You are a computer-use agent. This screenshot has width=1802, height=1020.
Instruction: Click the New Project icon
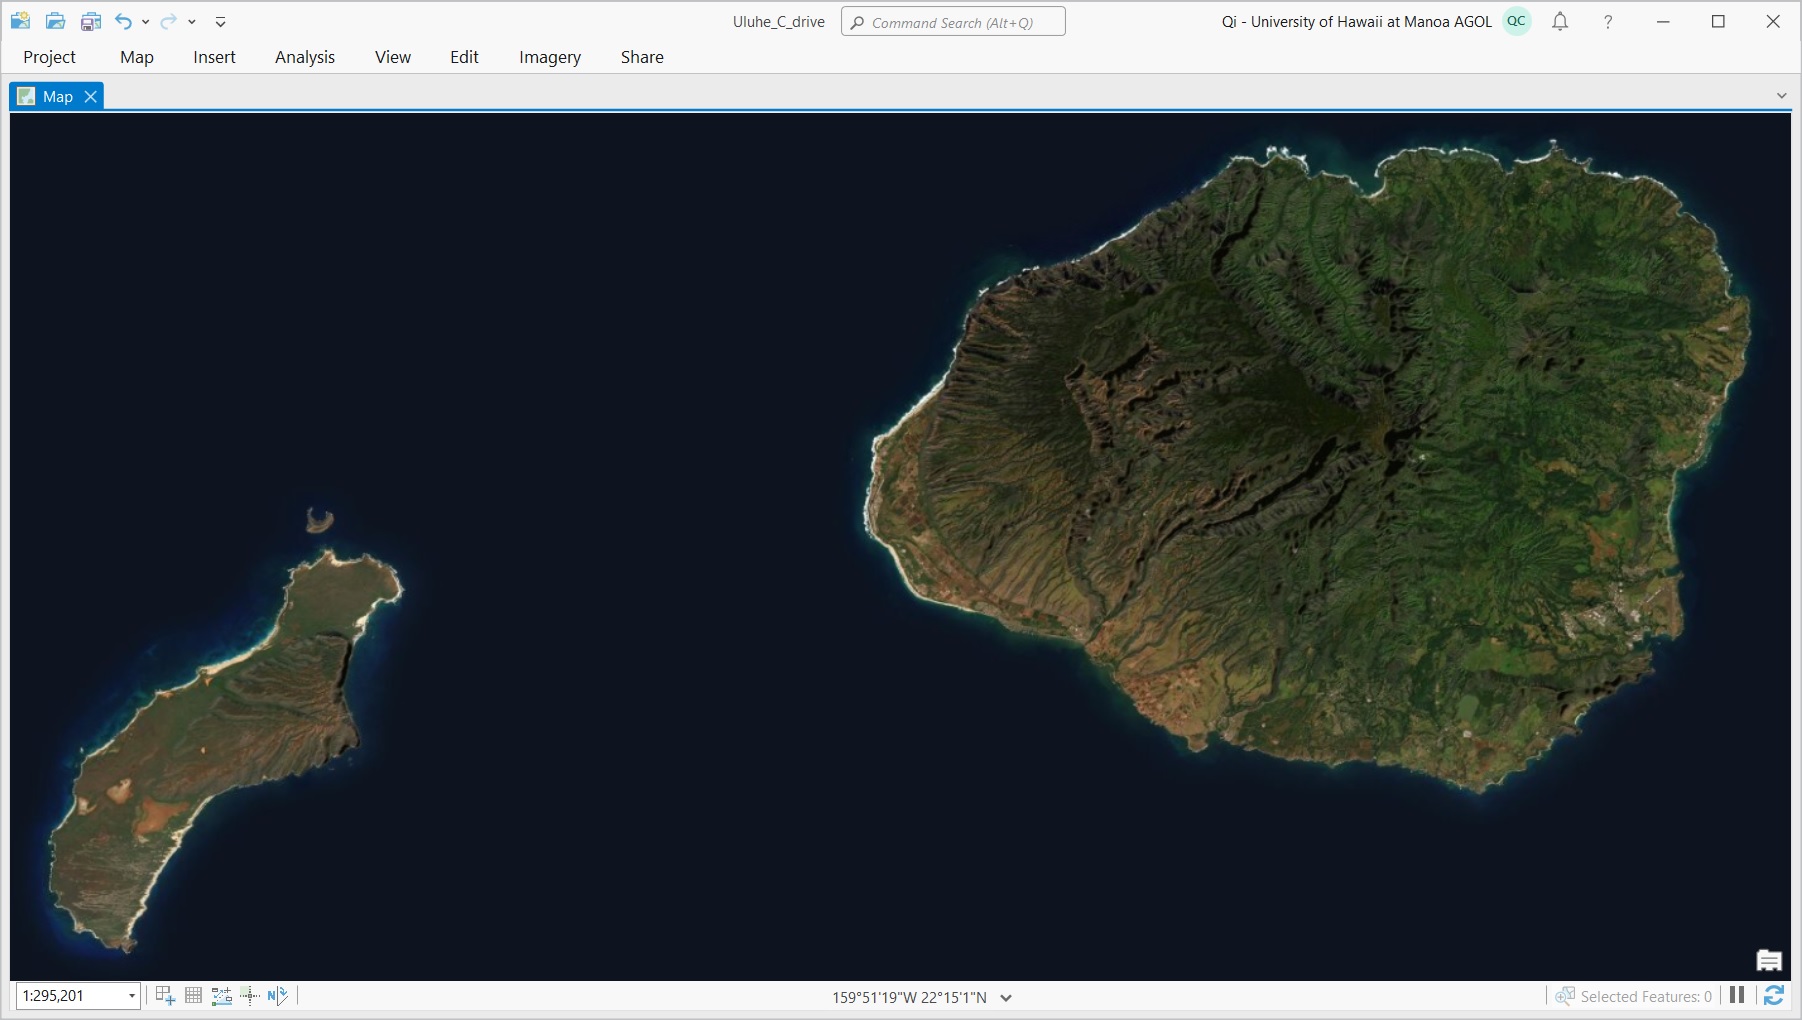(20, 21)
